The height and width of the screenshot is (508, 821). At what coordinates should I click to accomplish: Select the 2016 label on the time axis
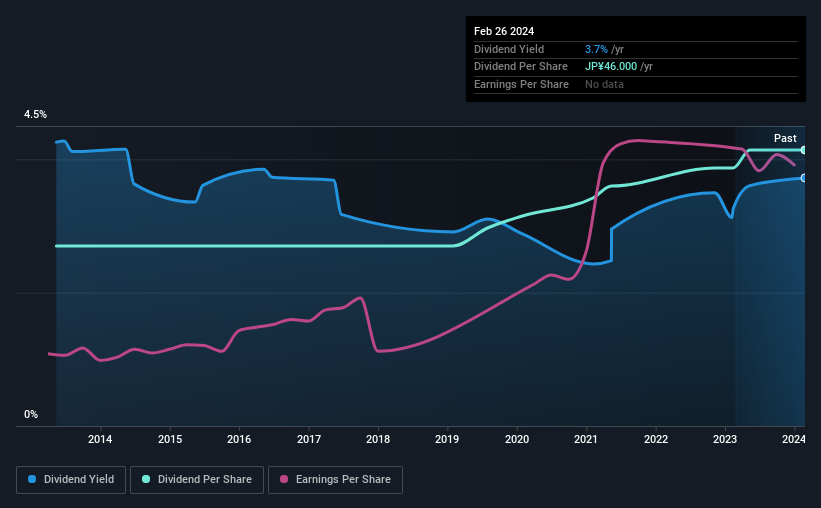click(x=239, y=439)
